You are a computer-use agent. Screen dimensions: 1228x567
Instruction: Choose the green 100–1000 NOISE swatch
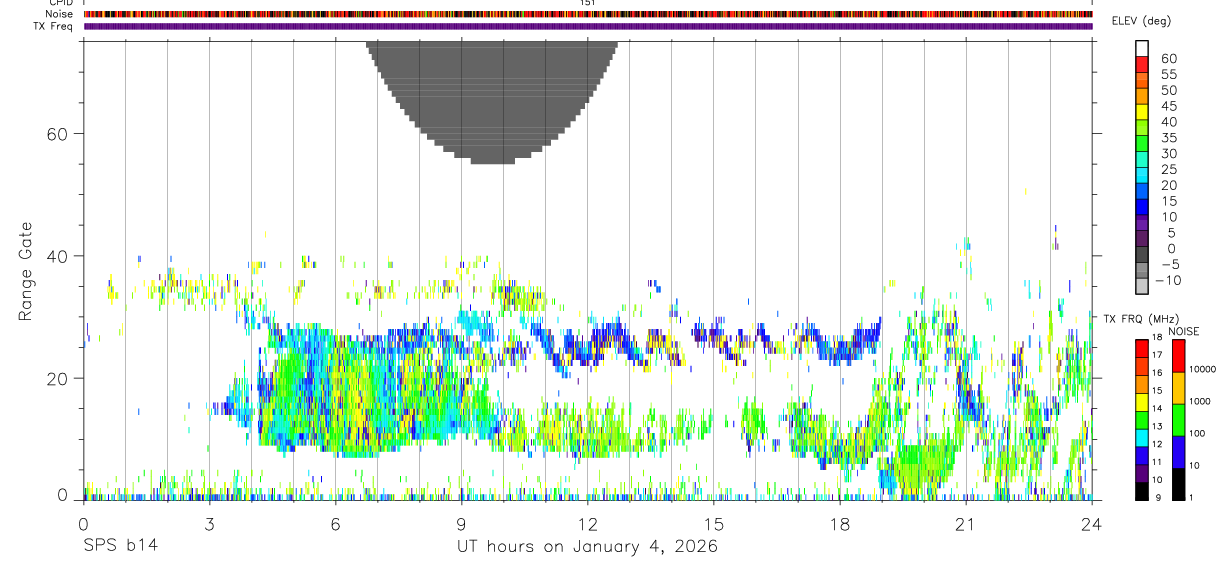pyautogui.click(x=1180, y=420)
